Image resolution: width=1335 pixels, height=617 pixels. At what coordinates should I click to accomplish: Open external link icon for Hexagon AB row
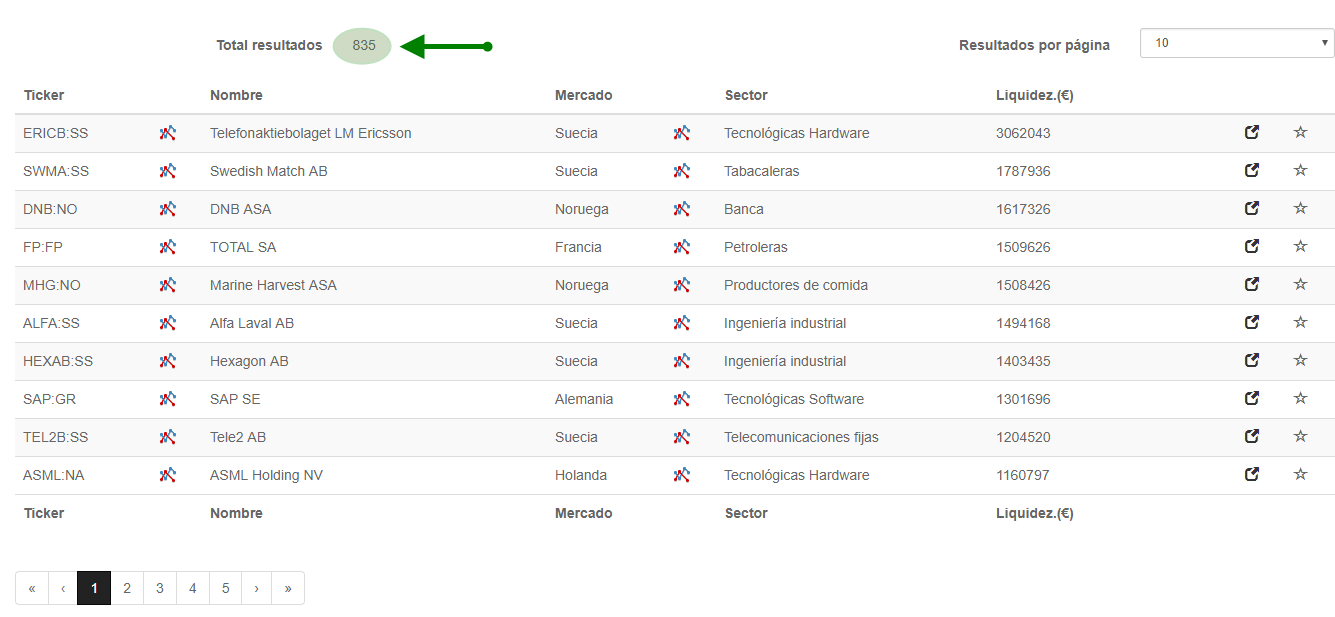point(1252,360)
